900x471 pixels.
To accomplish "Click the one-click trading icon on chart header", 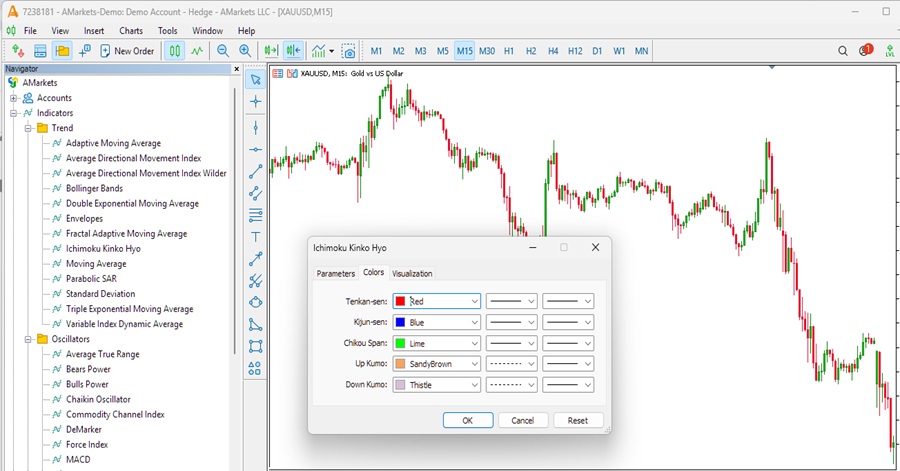I will (292, 73).
